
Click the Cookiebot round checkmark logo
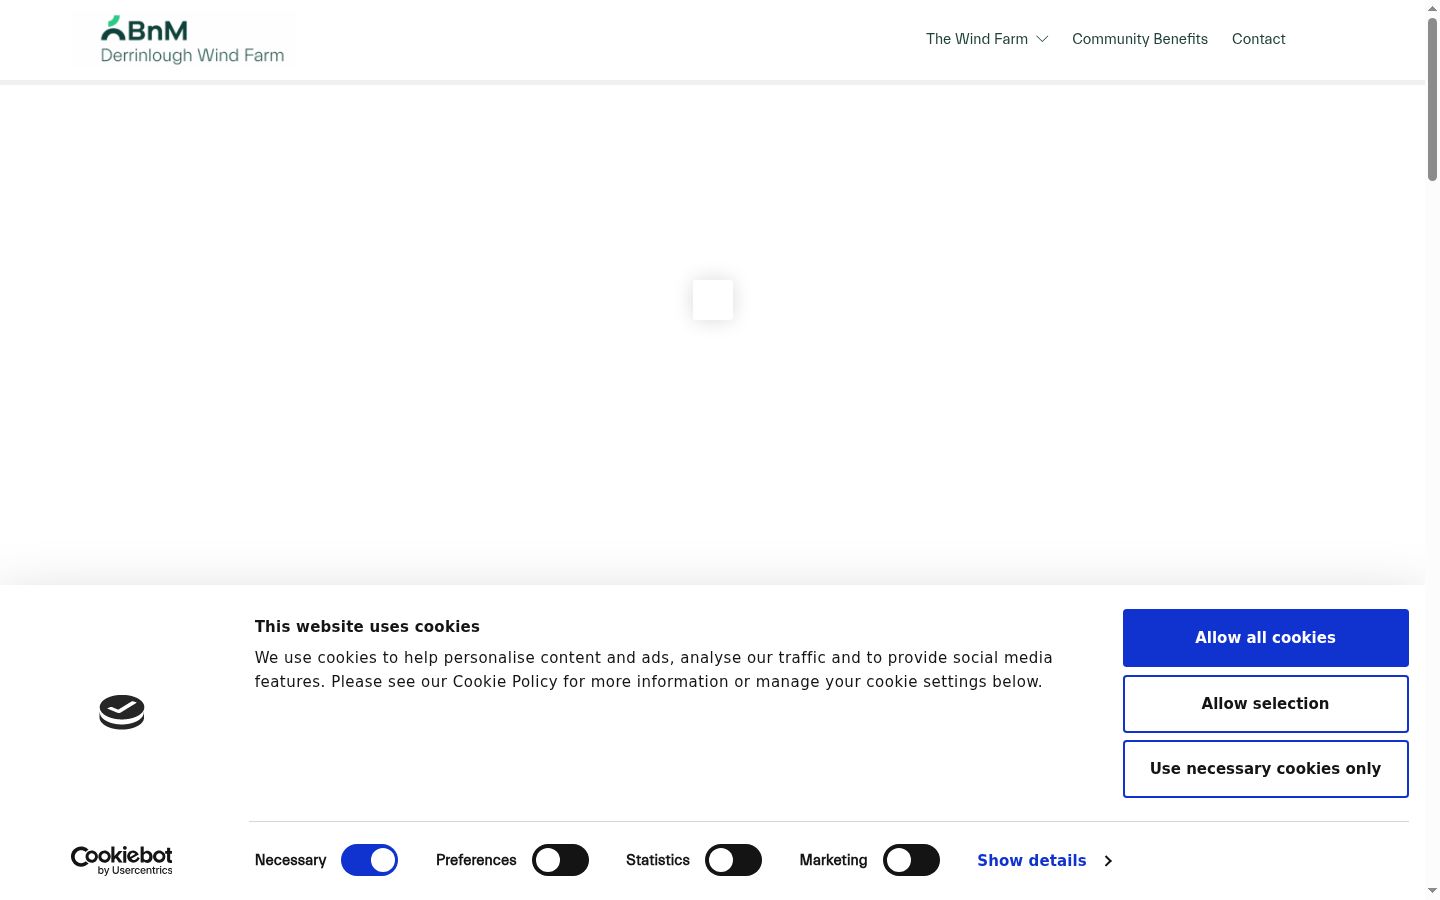pyautogui.click(x=122, y=712)
